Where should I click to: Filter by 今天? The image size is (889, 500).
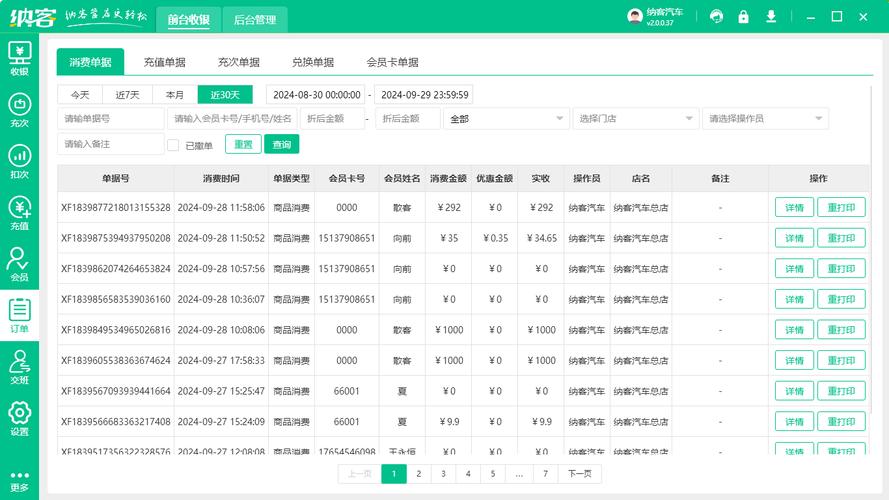[x=80, y=95]
